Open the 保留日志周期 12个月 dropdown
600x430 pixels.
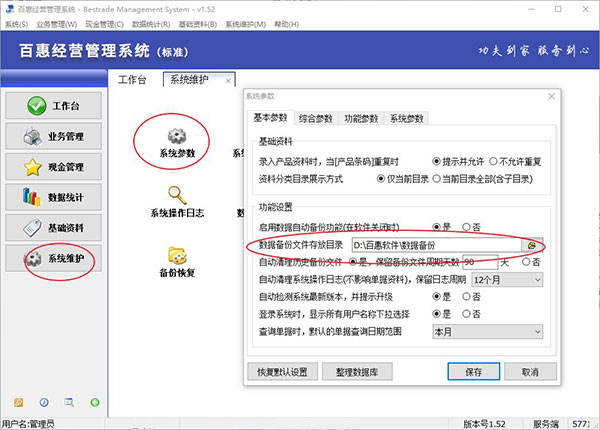point(507,280)
